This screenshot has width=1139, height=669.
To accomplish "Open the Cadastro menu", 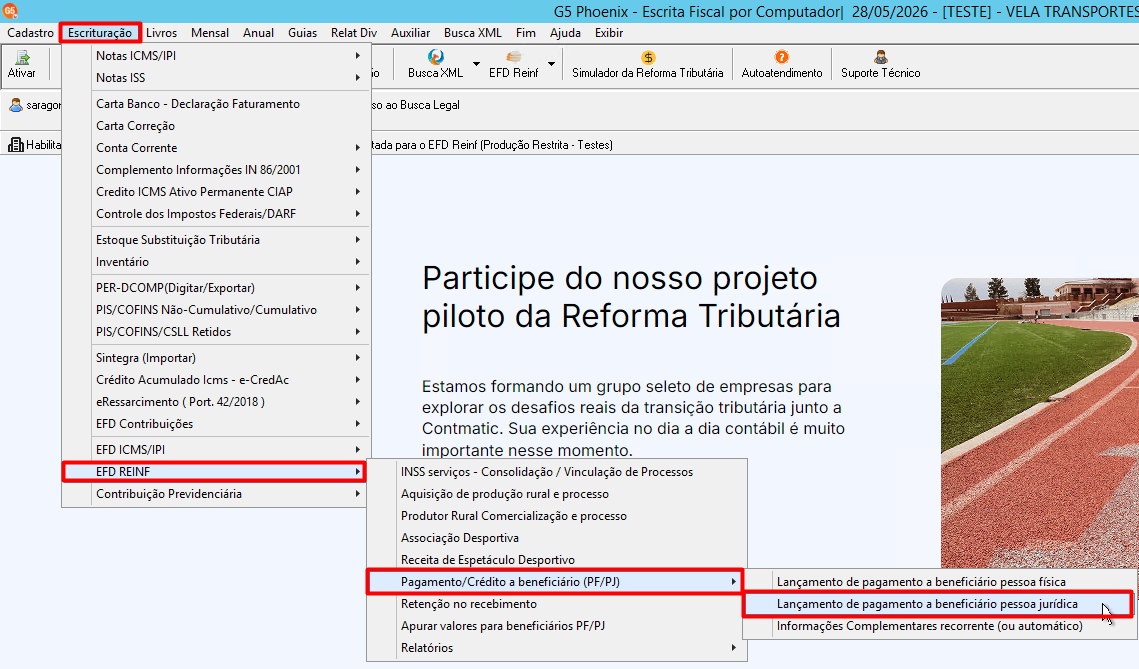I will (31, 33).
